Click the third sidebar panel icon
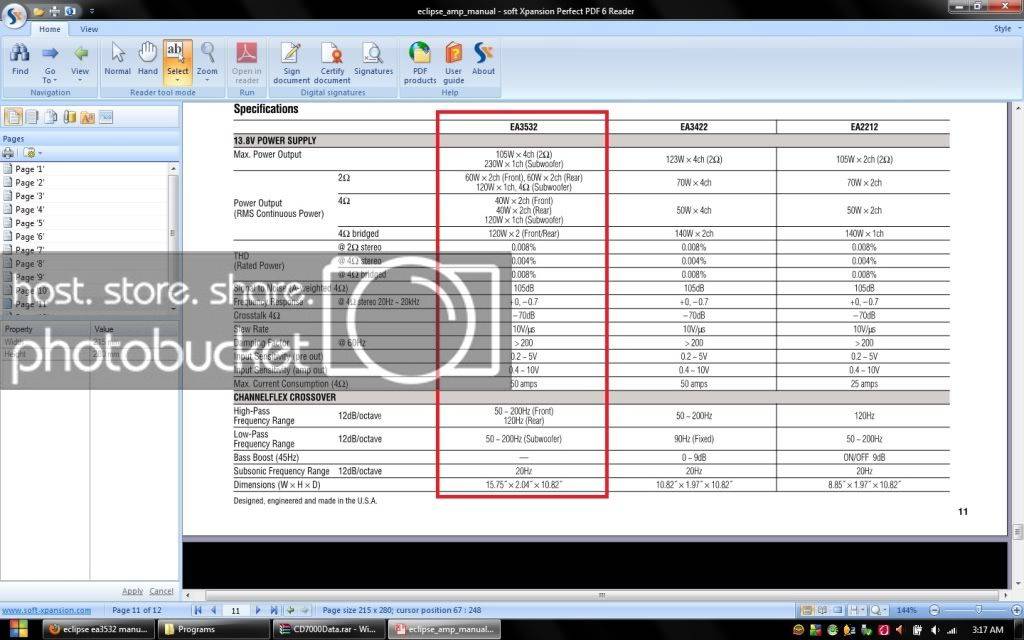1024x640 pixels. [50, 117]
